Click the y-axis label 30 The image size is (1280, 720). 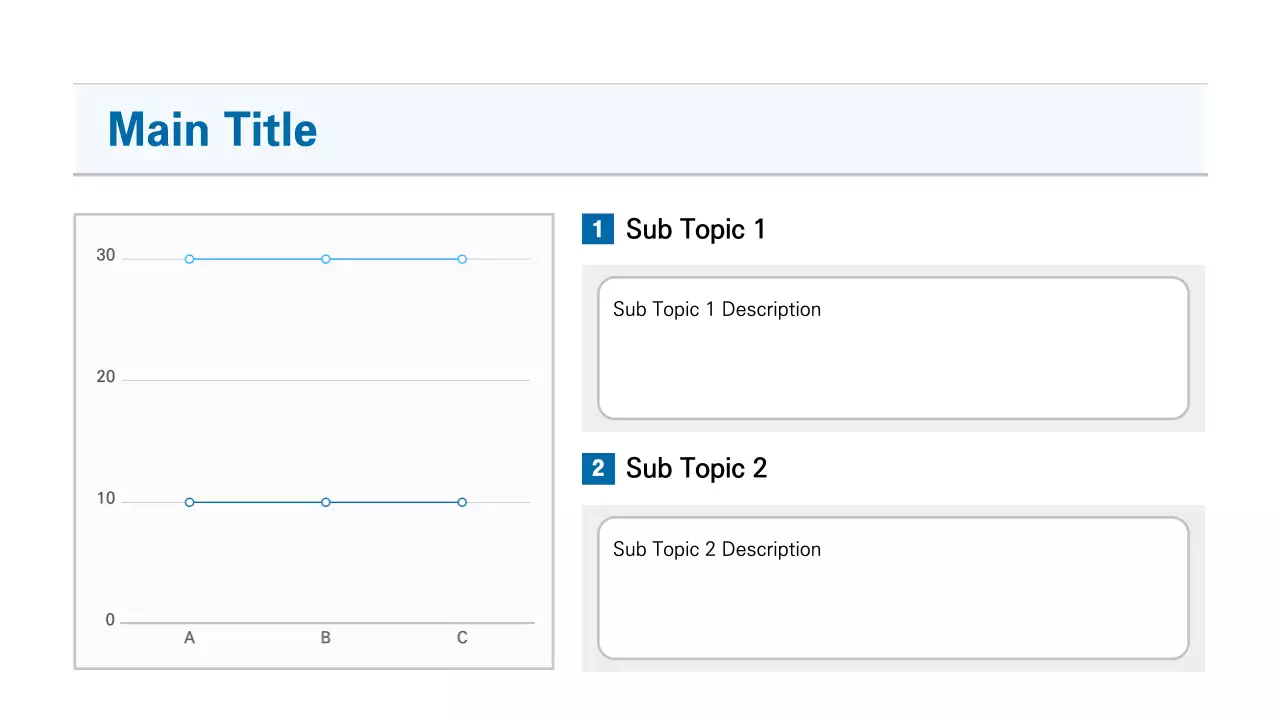pyautogui.click(x=106, y=256)
